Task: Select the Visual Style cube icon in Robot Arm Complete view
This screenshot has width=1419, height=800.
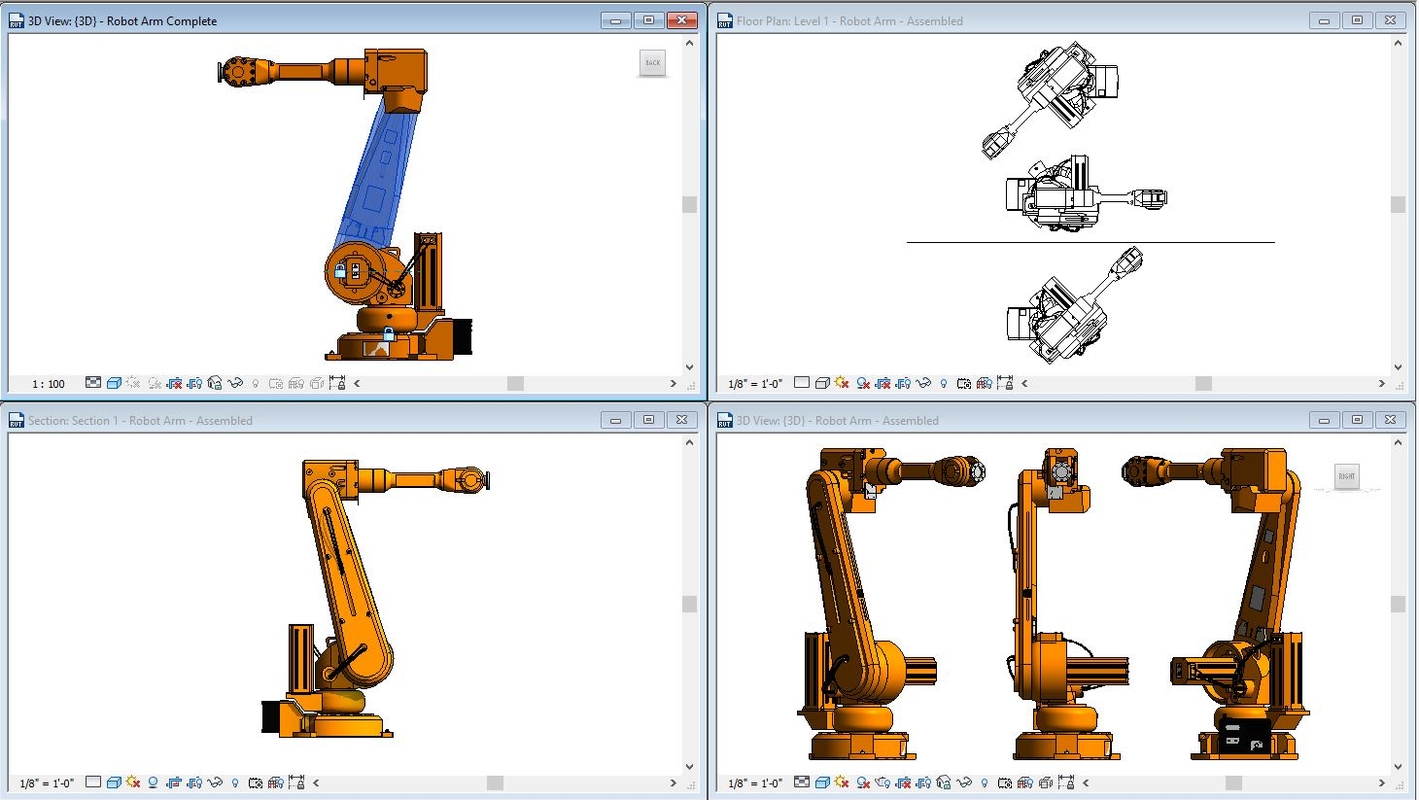Action: 112,383
